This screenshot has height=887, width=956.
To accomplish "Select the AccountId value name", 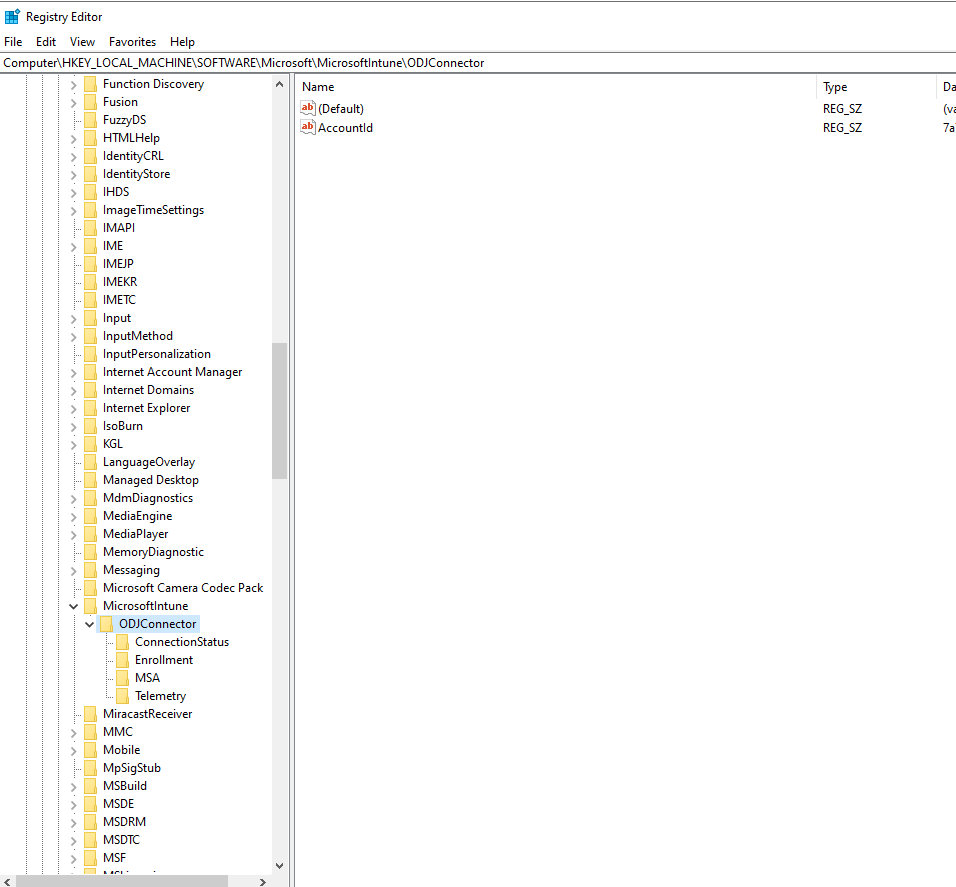I will (x=345, y=127).
